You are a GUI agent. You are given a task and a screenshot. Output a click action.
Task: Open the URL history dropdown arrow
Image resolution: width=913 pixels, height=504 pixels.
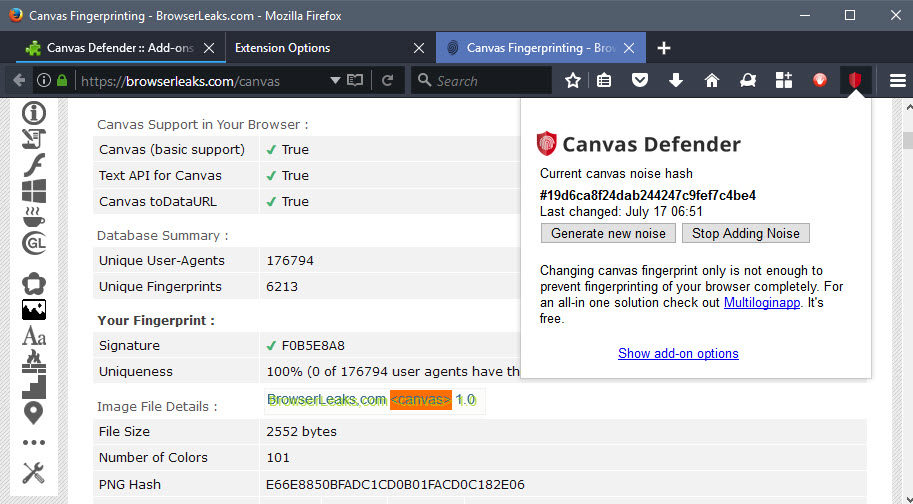coord(335,80)
